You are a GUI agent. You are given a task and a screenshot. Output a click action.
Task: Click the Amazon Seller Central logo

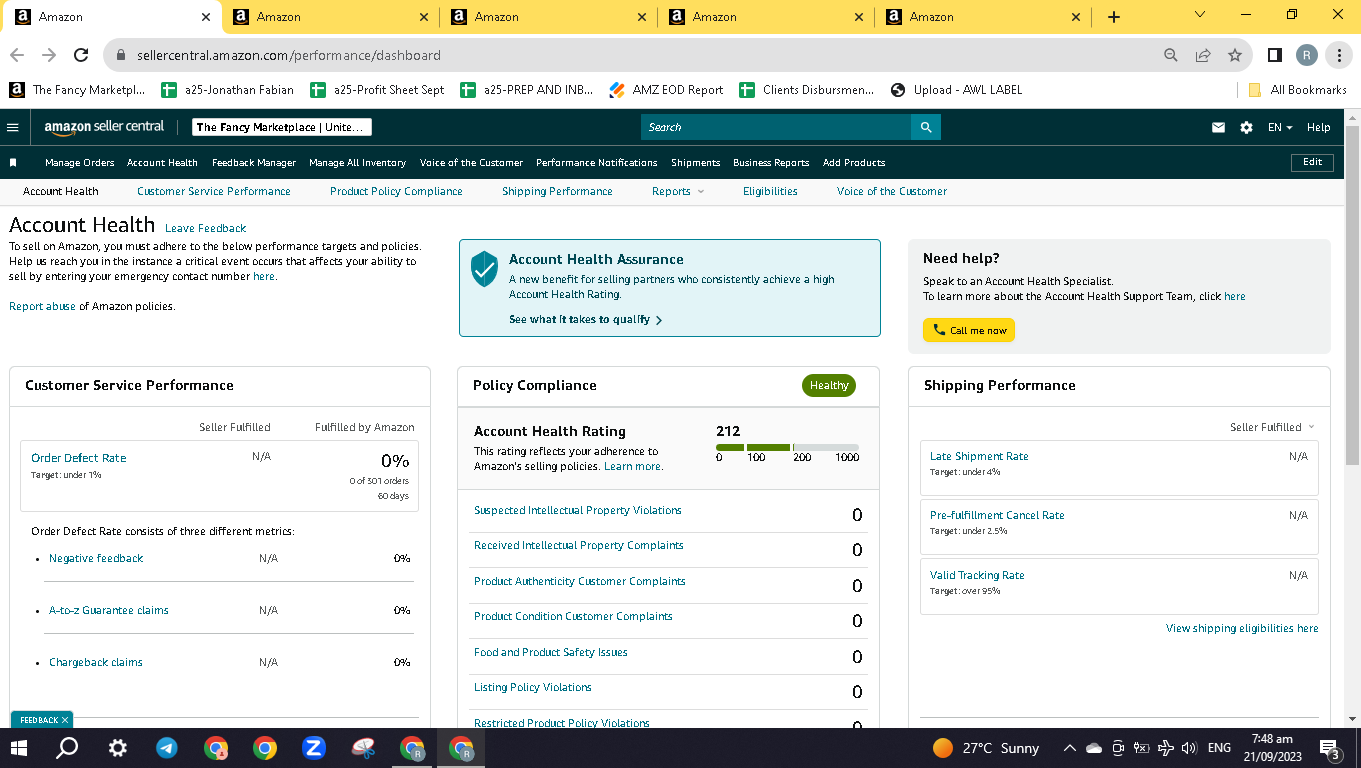(104, 127)
